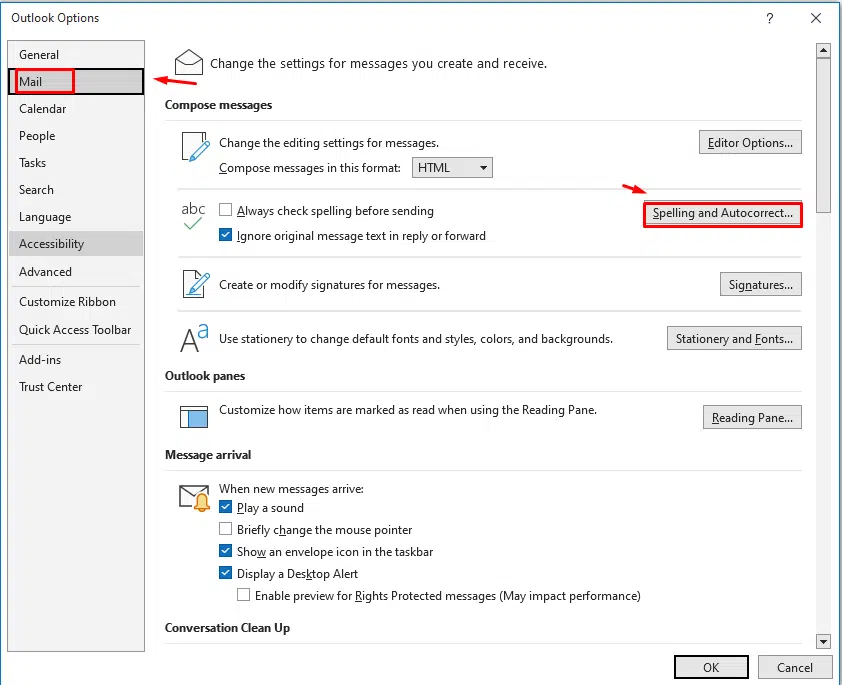
Task: Open the message format HTML dropdown
Action: [x=452, y=167]
